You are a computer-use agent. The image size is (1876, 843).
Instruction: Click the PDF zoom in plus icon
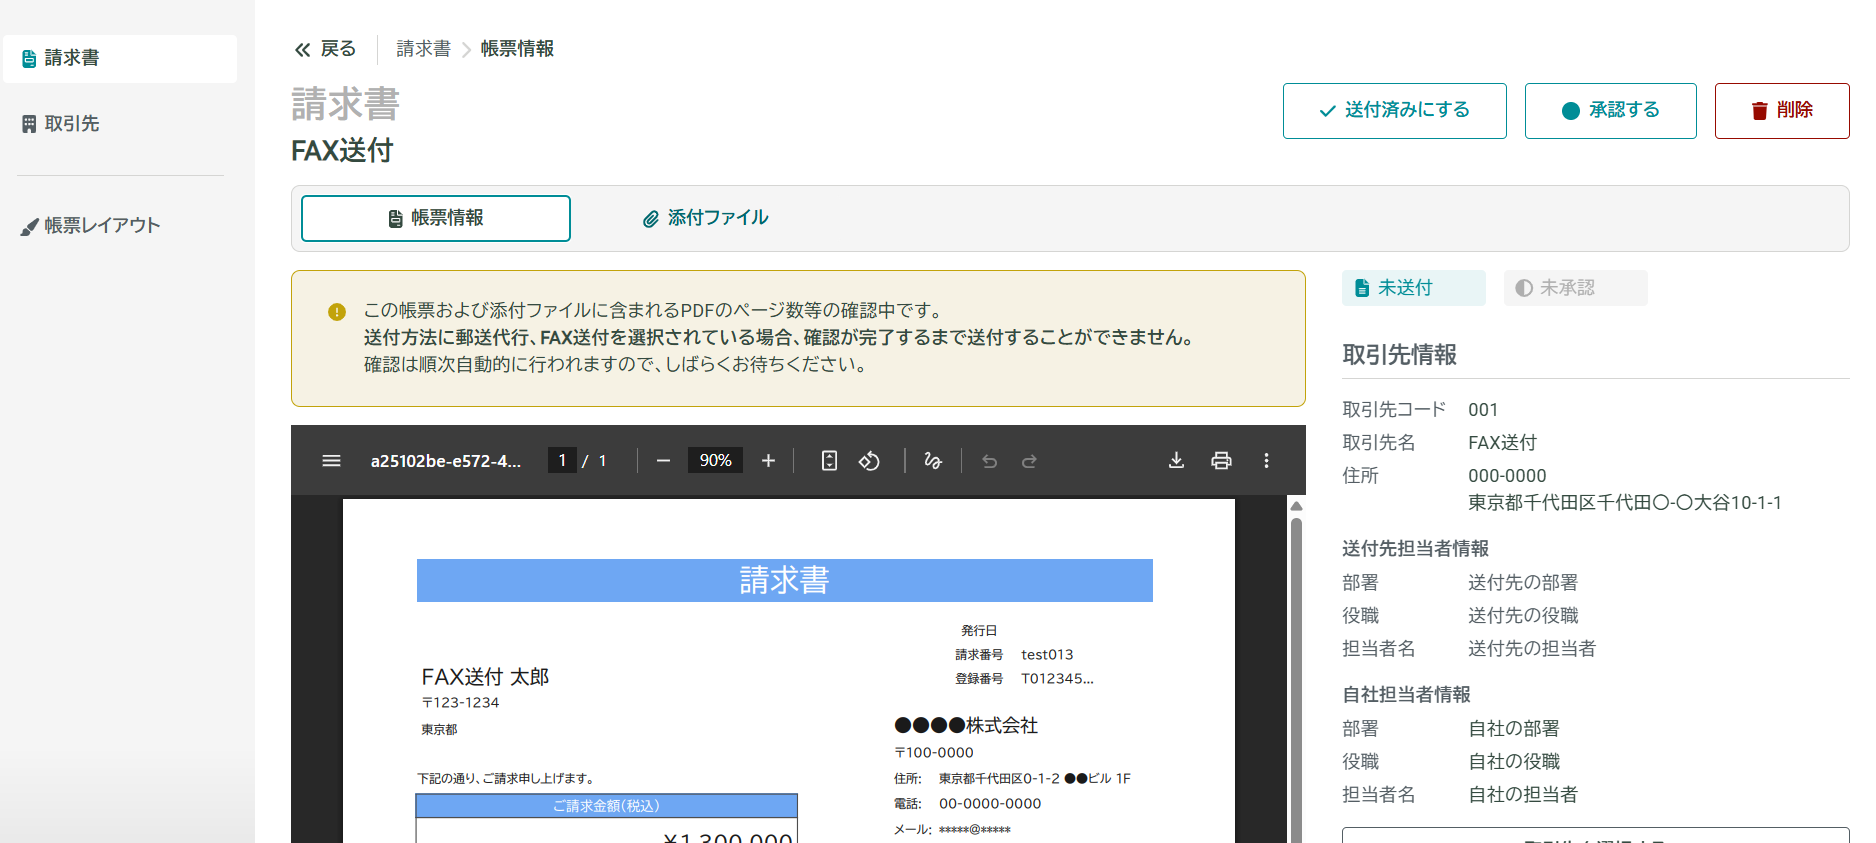point(768,461)
